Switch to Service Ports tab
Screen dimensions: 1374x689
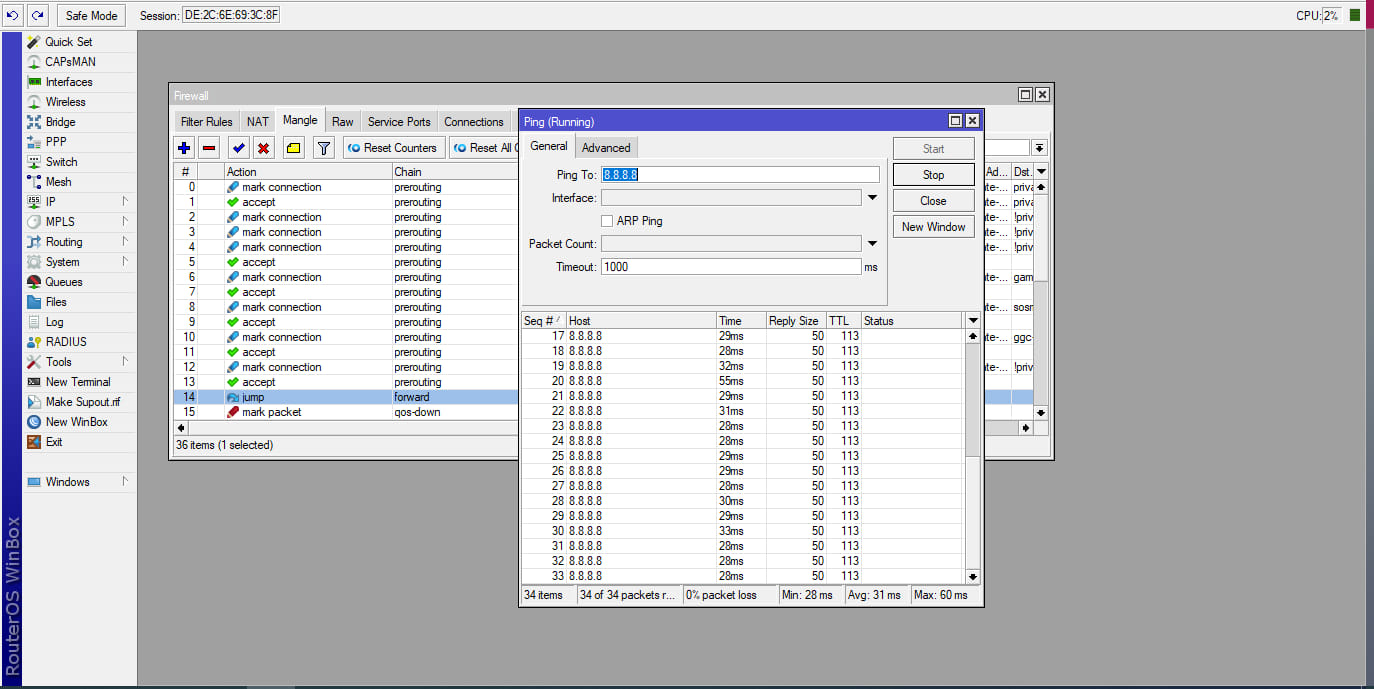(x=399, y=122)
